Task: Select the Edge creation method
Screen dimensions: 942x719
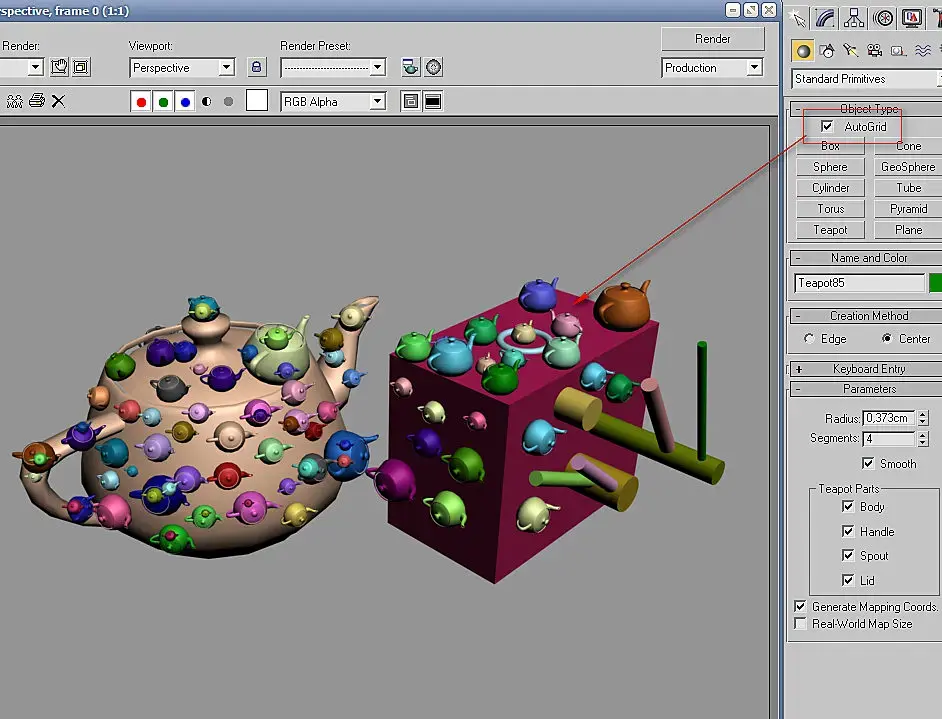Action: 809,339
